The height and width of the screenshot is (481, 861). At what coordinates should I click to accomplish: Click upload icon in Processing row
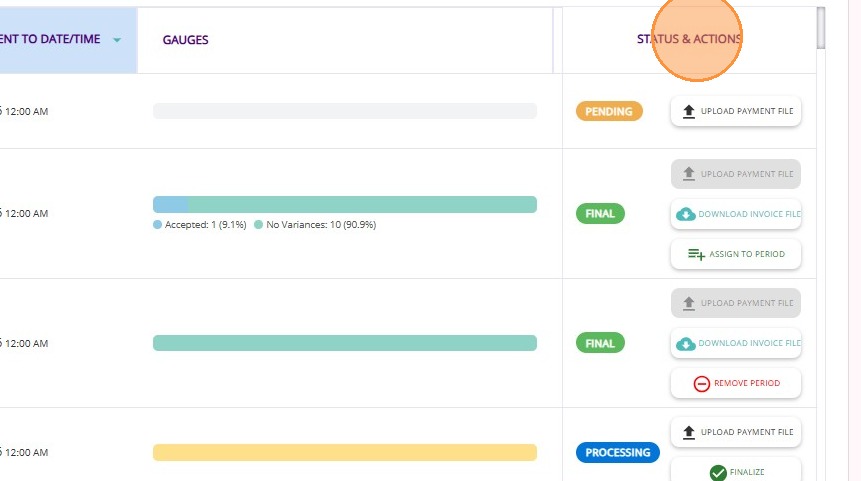coord(688,433)
